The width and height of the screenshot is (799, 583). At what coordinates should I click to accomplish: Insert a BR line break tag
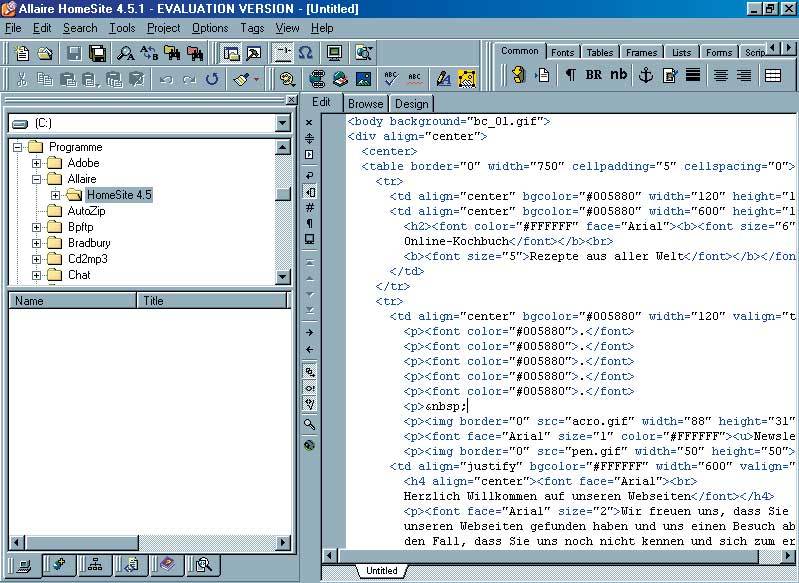(594, 75)
